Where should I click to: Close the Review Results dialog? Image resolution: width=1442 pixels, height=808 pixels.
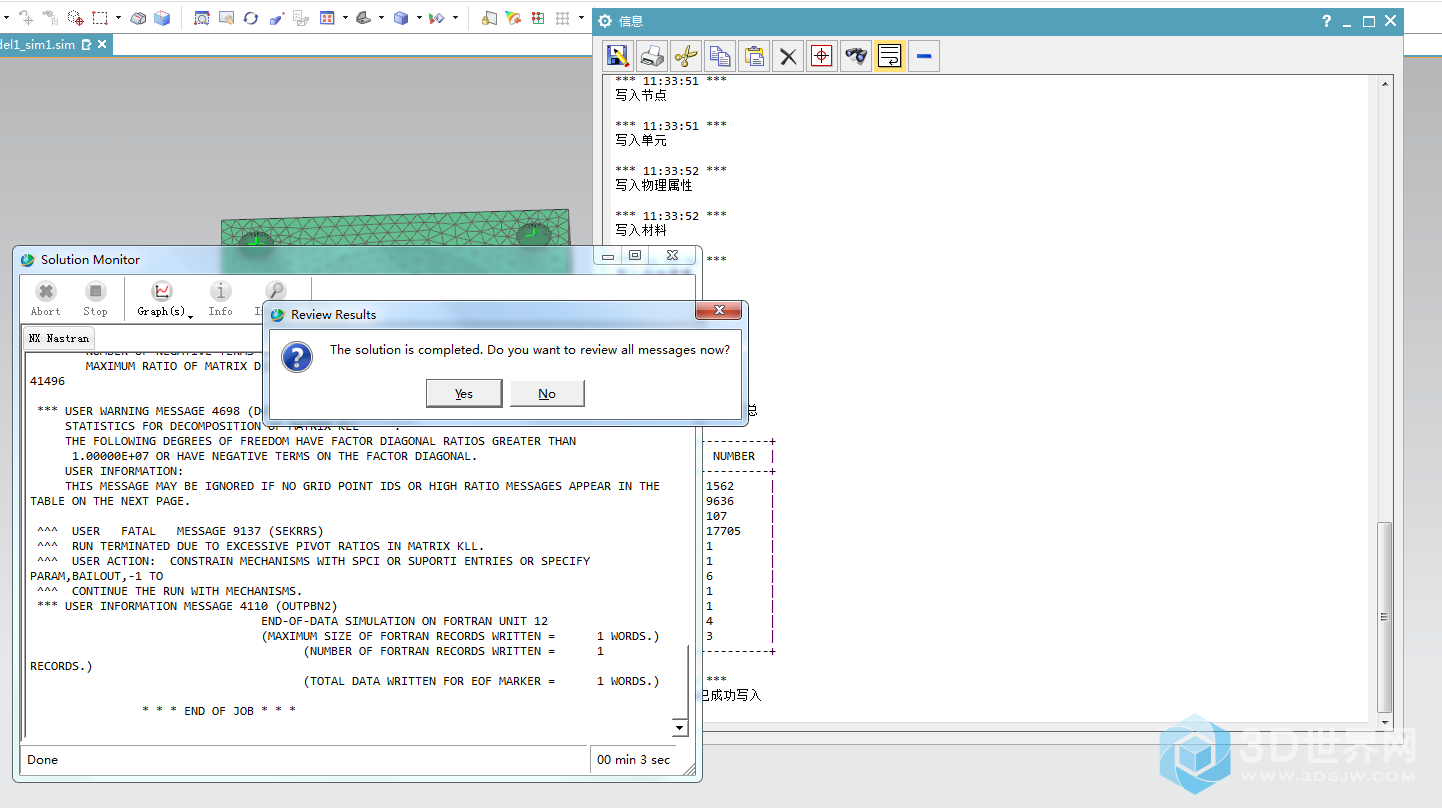click(x=719, y=311)
